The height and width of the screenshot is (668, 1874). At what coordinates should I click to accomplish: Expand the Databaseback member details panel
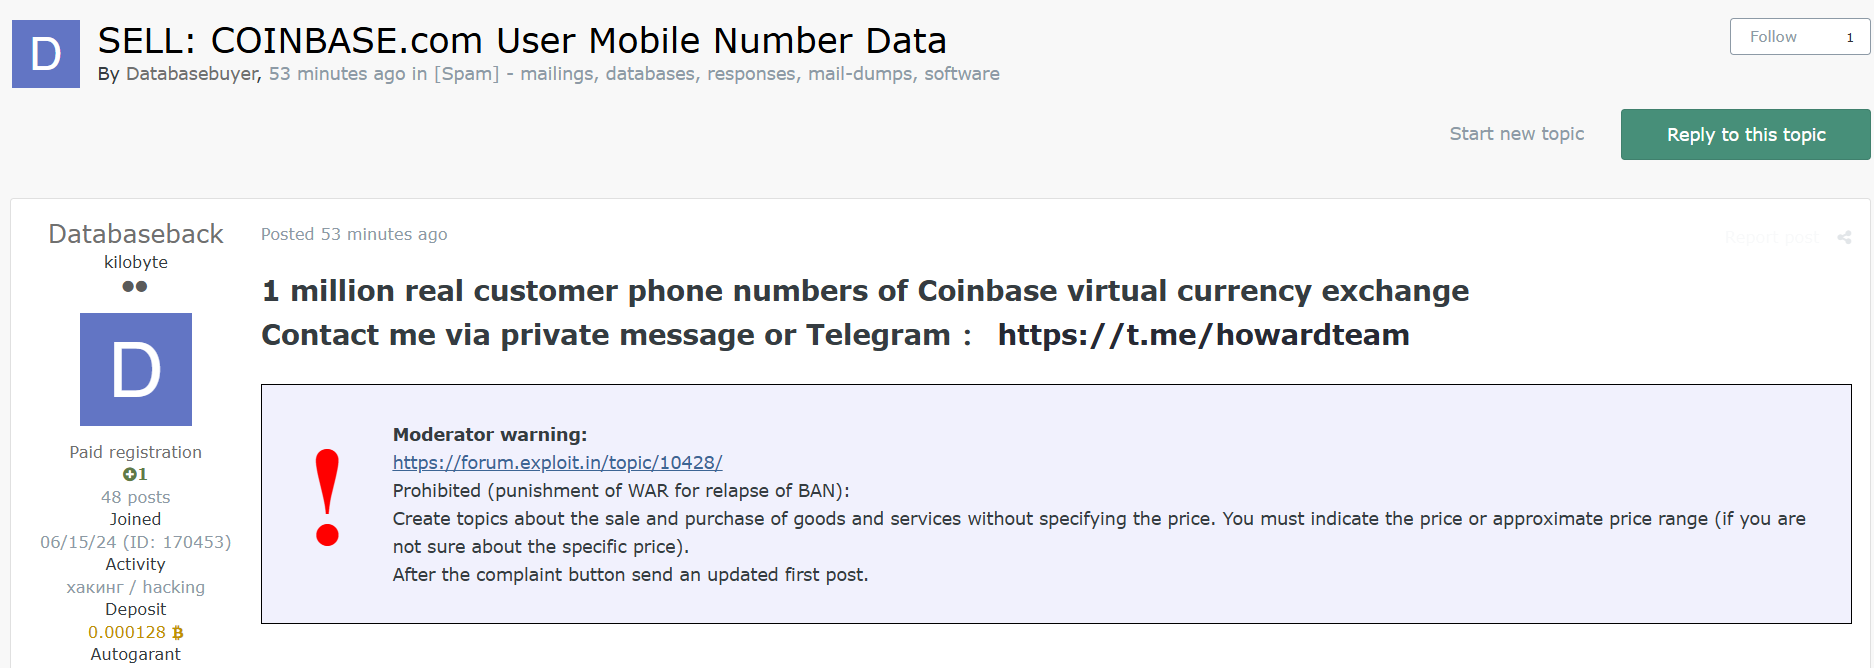click(x=136, y=233)
